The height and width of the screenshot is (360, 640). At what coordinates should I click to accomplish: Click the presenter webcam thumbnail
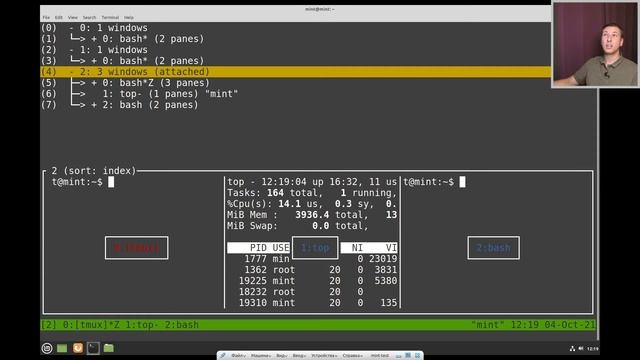(596, 44)
